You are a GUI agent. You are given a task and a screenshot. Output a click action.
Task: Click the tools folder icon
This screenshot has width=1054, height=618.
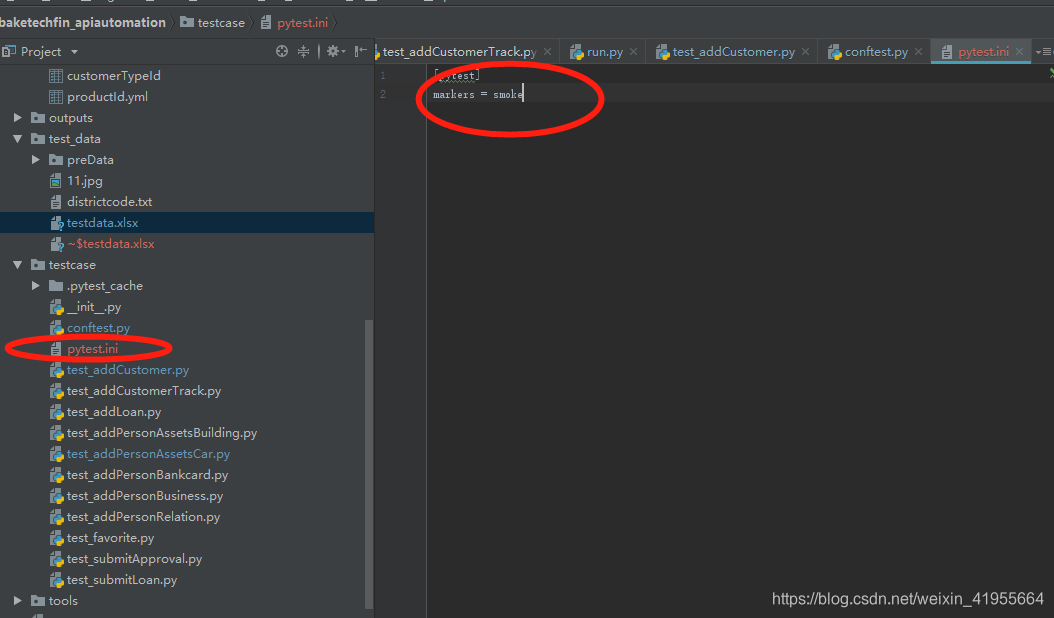click(38, 601)
